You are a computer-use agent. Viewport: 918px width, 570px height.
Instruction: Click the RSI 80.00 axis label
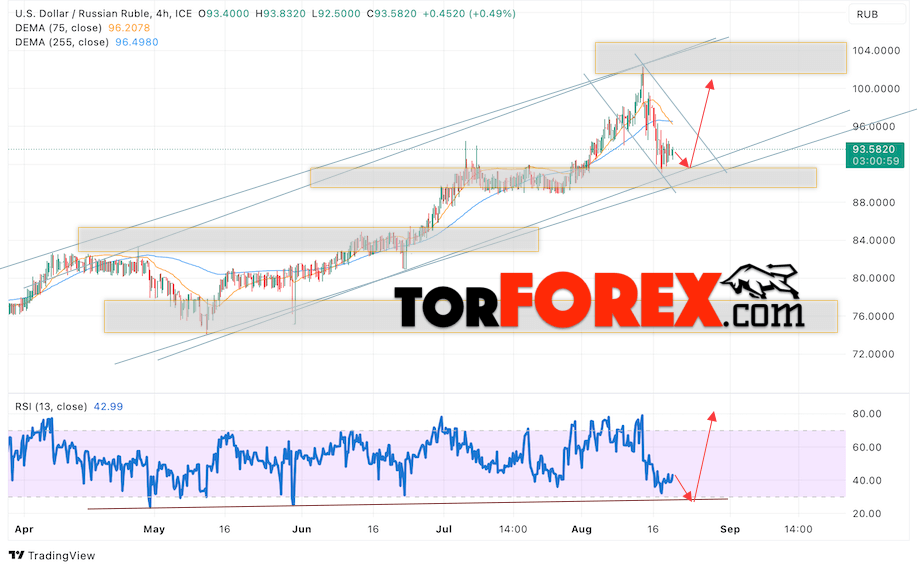tap(866, 414)
